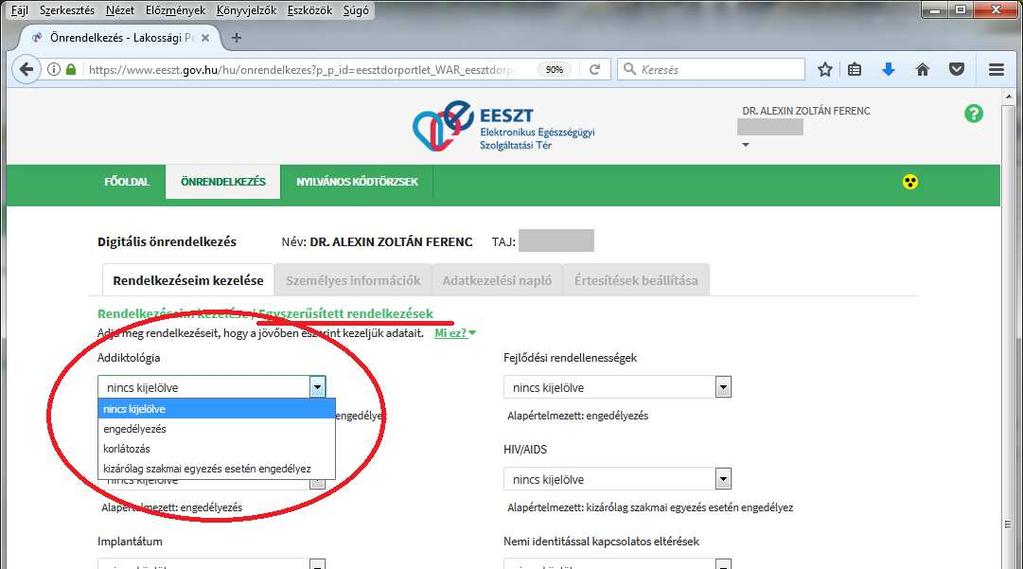Switch to Adatkezelési napló tab
1023x569 pixels.
click(497, 280)
